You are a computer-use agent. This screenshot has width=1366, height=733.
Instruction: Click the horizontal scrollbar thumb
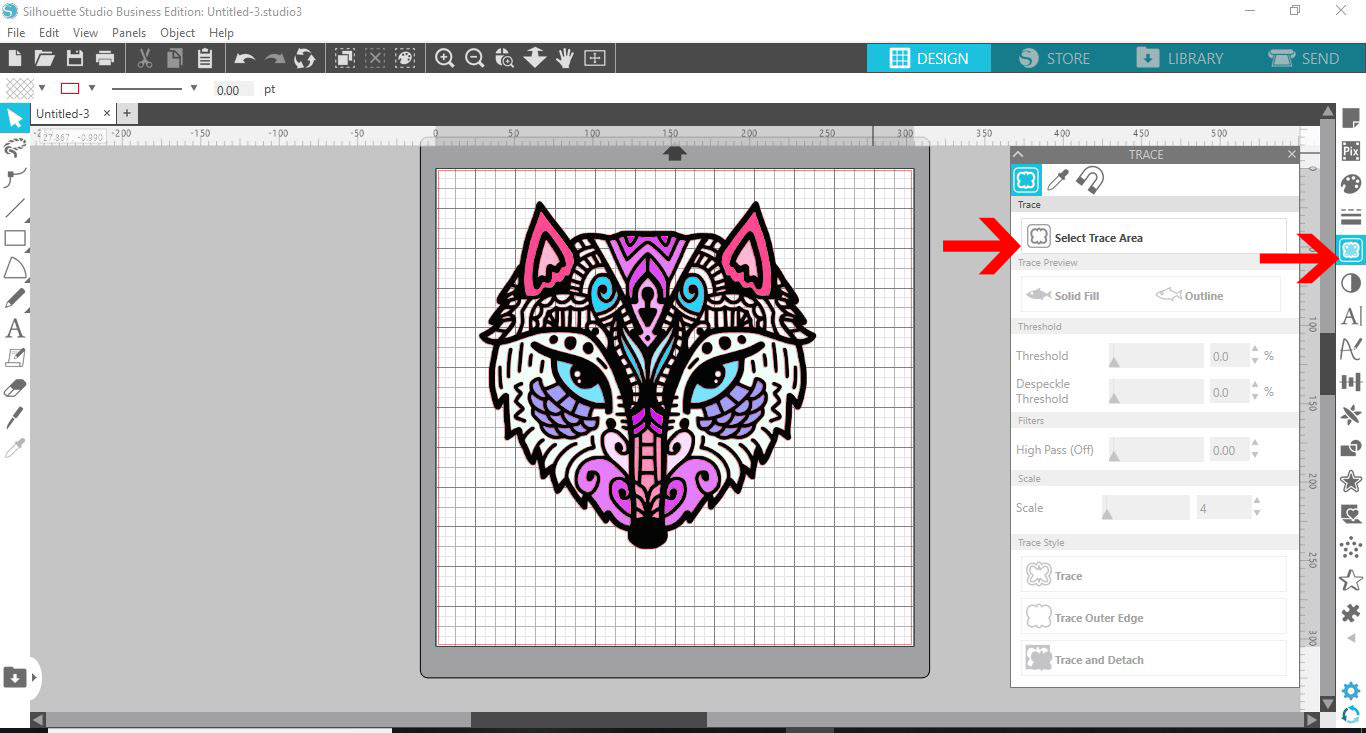[x=589, y=719]
